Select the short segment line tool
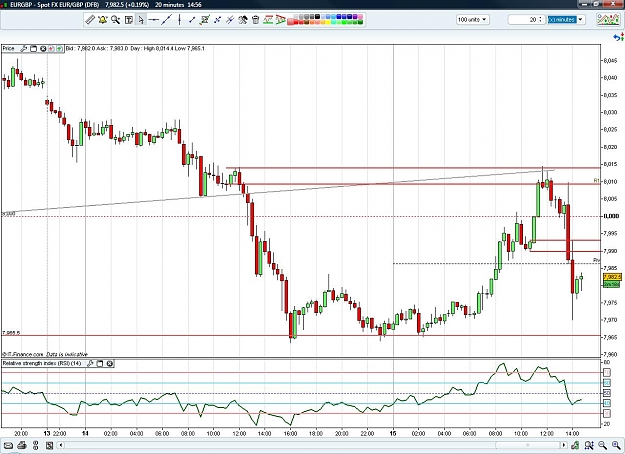 (x=192, y=20)
